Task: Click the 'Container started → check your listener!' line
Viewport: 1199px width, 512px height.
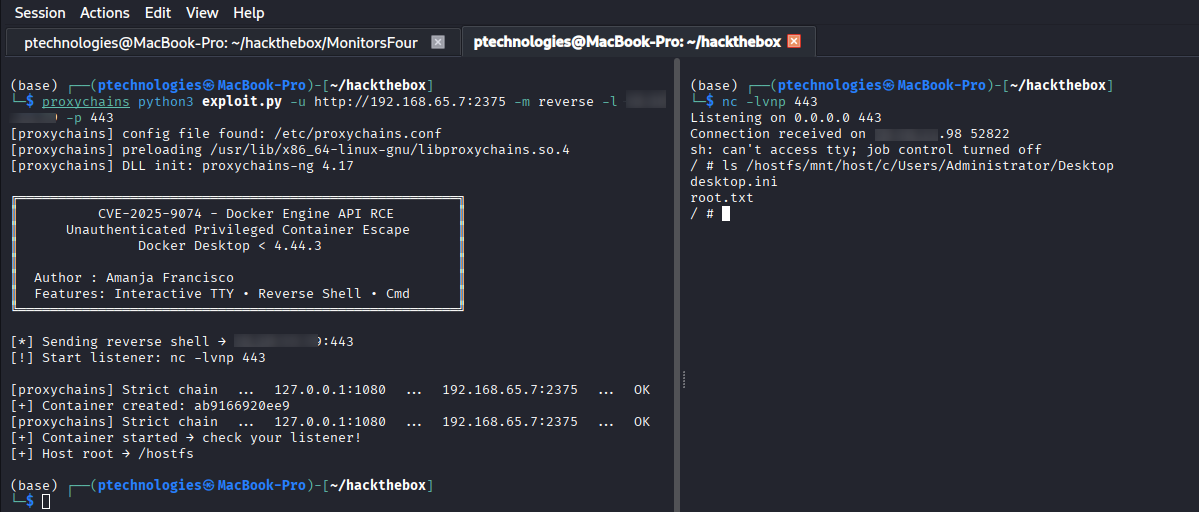Action: click(x=186, y=438)
